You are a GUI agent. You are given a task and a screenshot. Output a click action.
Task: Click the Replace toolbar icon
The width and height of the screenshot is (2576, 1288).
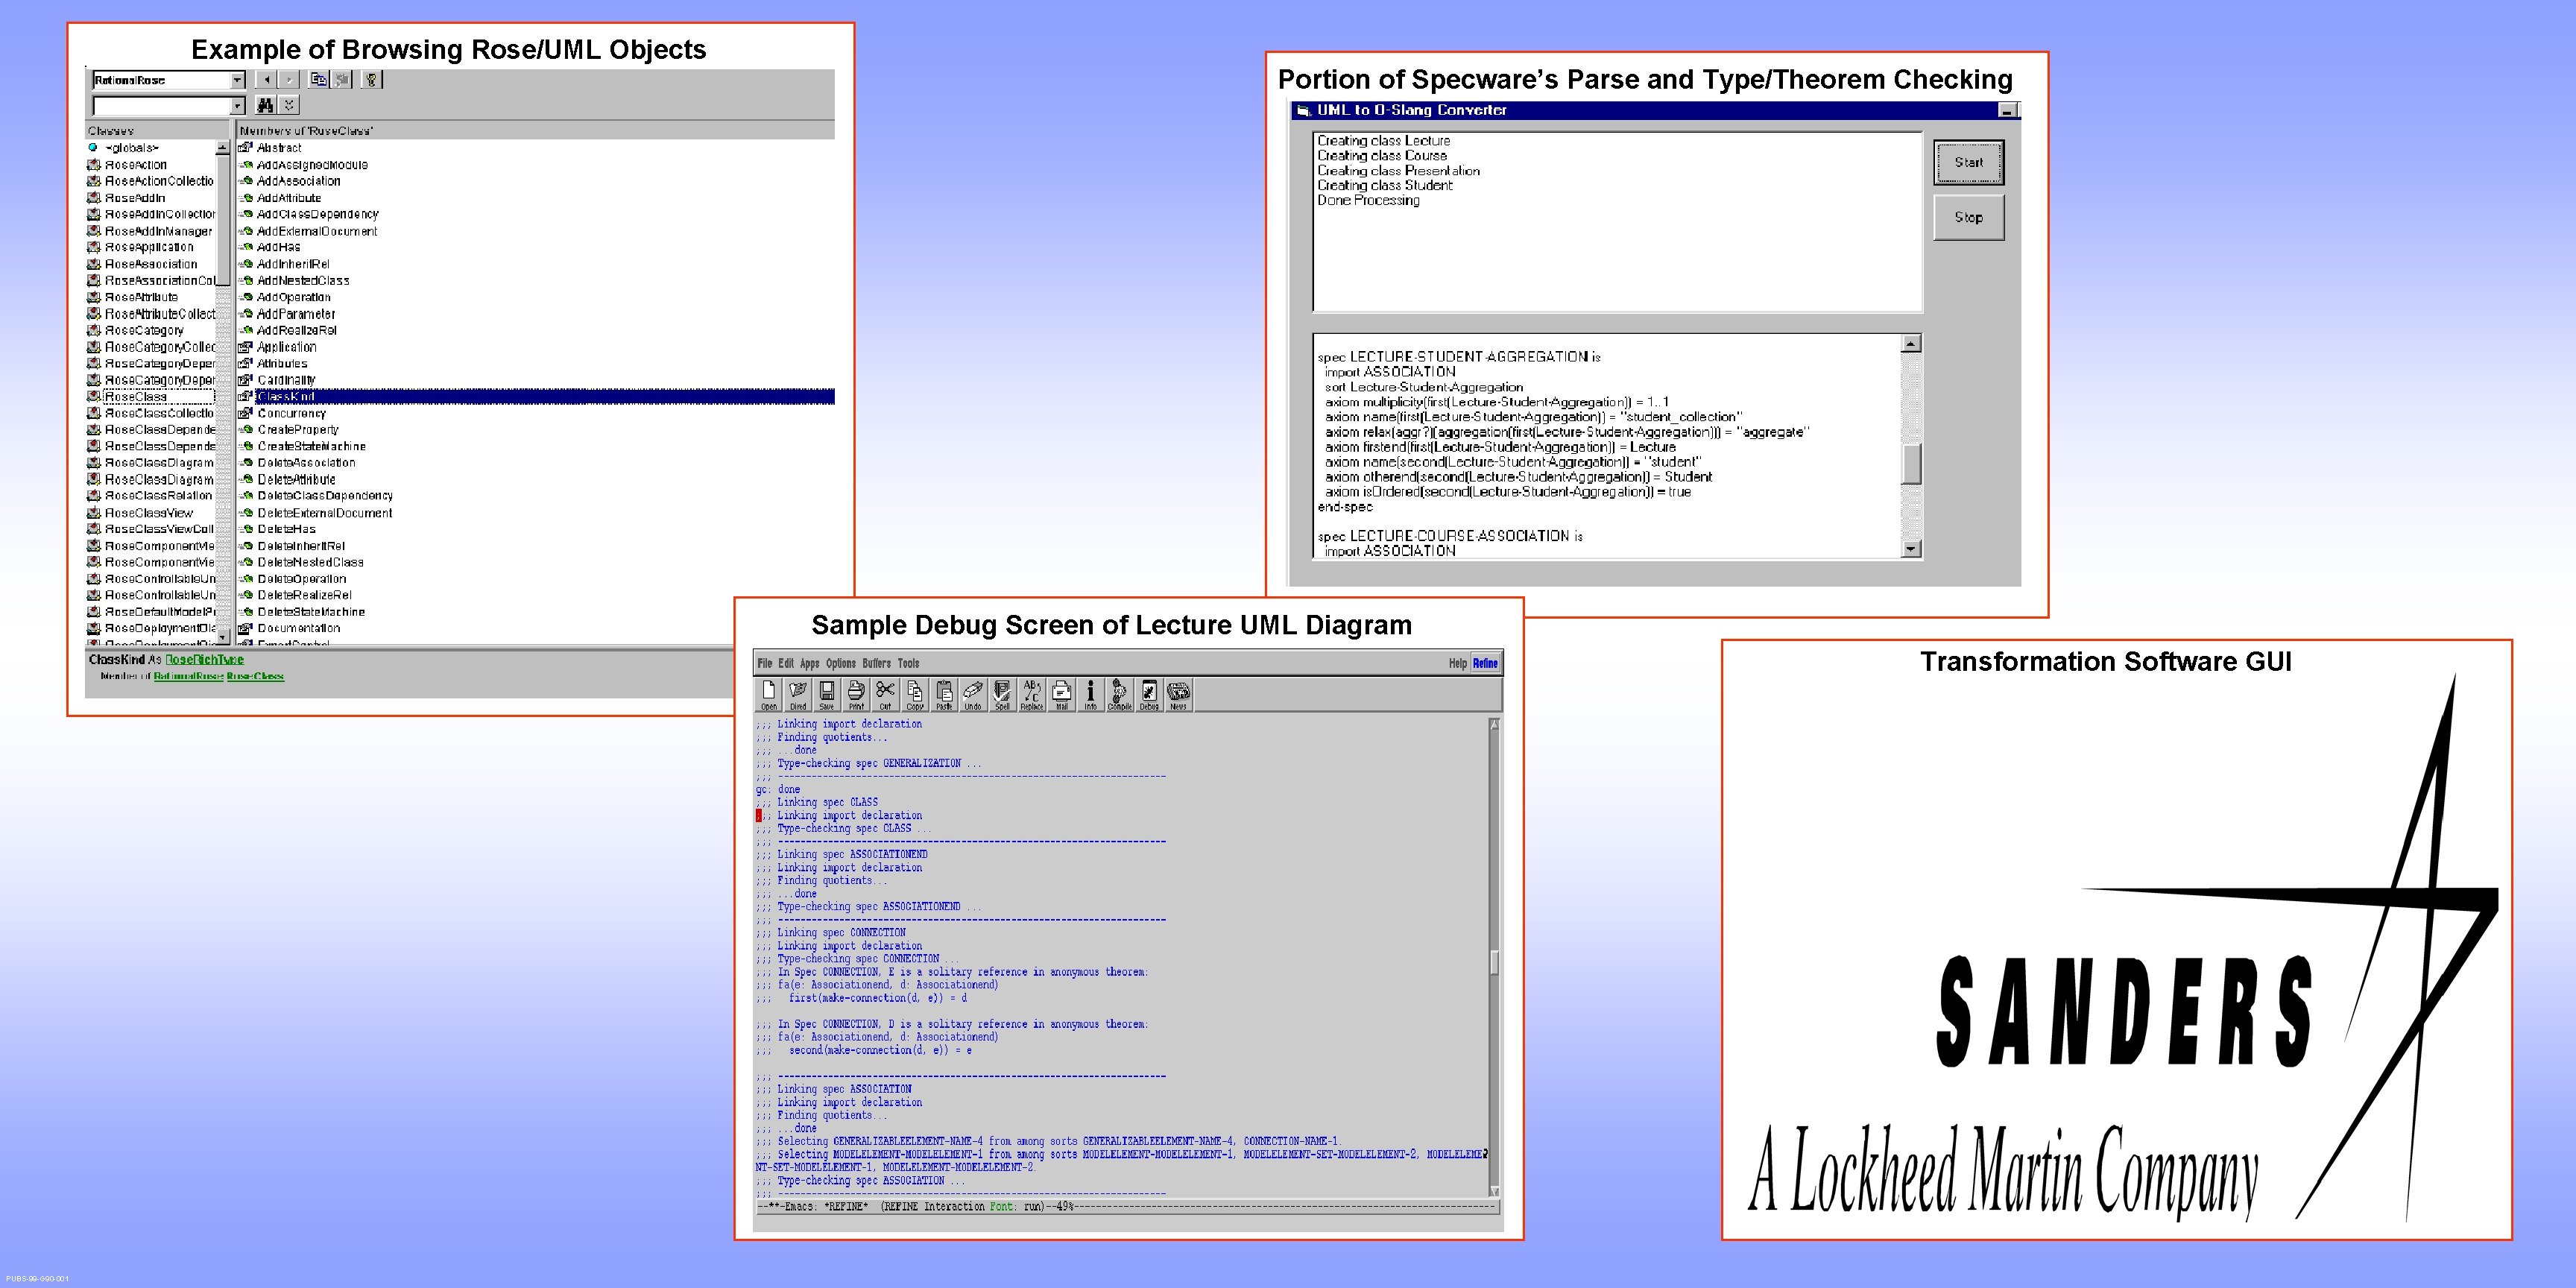[x=1032, y=693]
